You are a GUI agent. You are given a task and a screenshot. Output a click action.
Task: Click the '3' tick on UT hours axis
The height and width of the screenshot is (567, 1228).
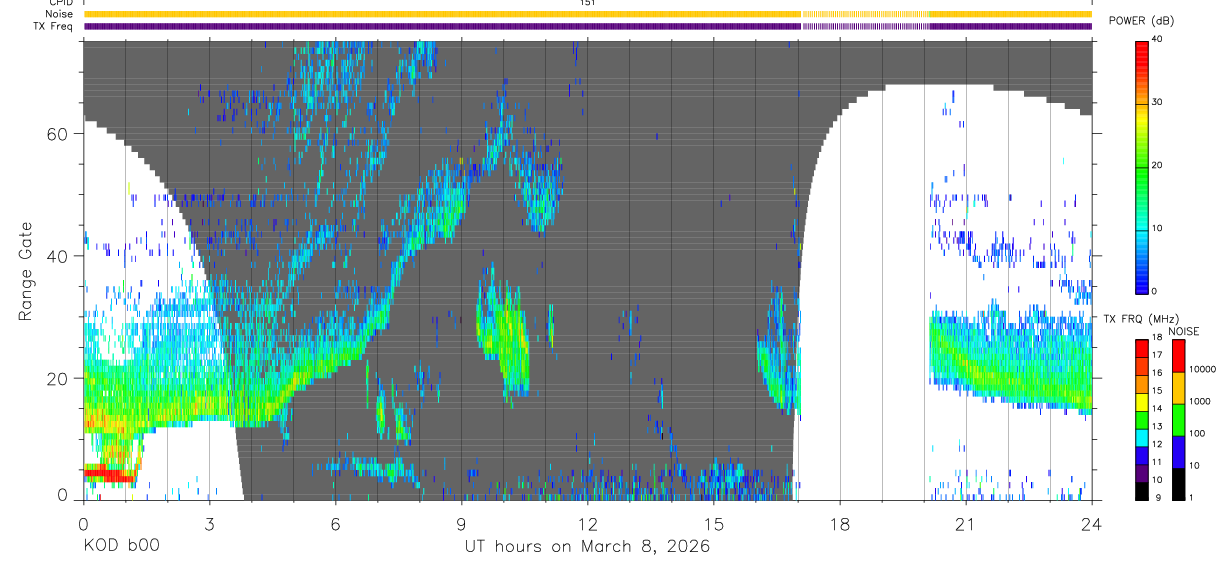tap(210, 523)
